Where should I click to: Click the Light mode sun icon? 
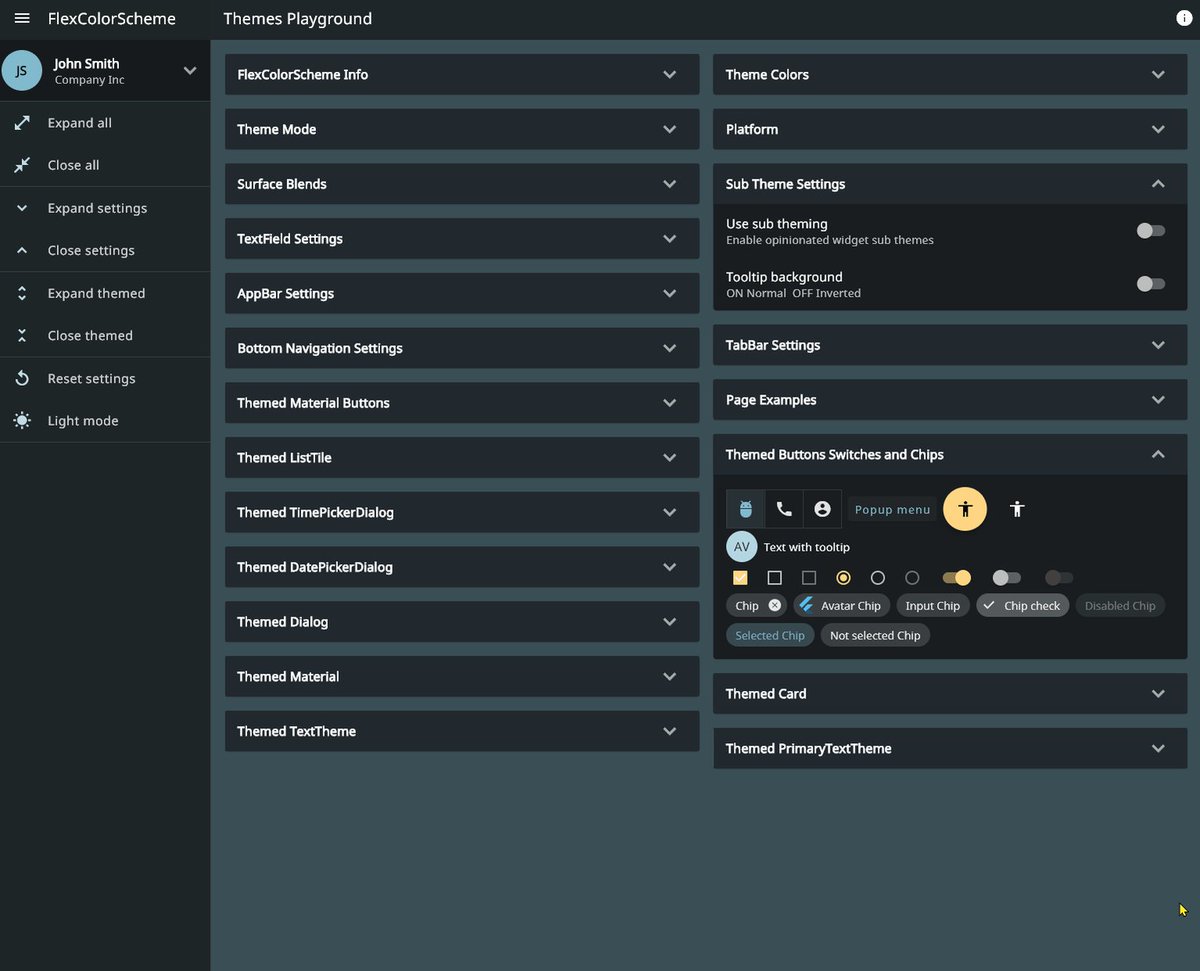[x=22, y=421]
